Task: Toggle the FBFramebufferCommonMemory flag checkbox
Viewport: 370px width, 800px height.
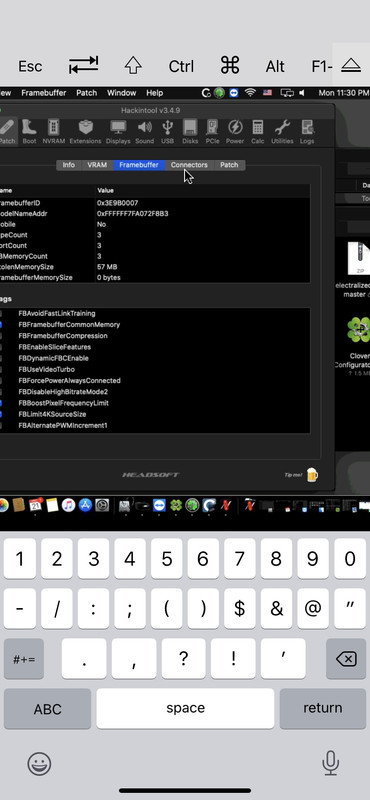Action: tap(0, 324)
